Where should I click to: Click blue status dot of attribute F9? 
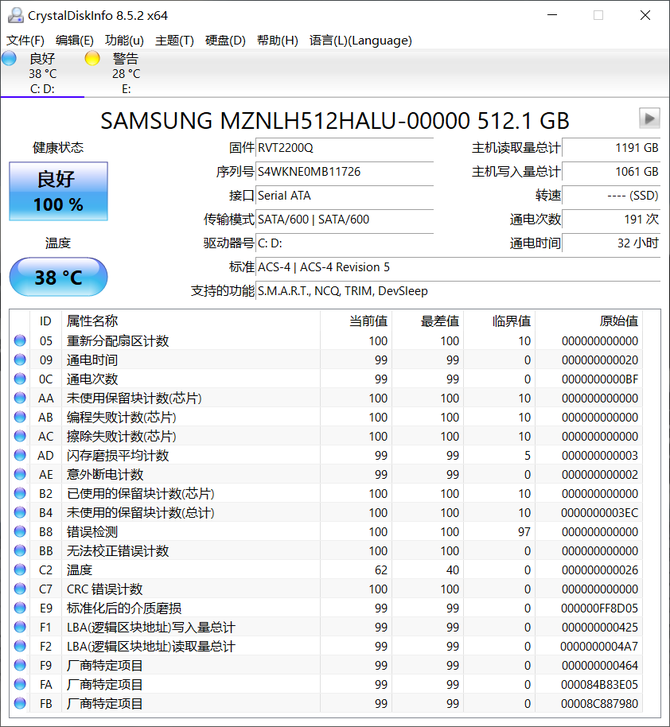[x=20, y=665]
